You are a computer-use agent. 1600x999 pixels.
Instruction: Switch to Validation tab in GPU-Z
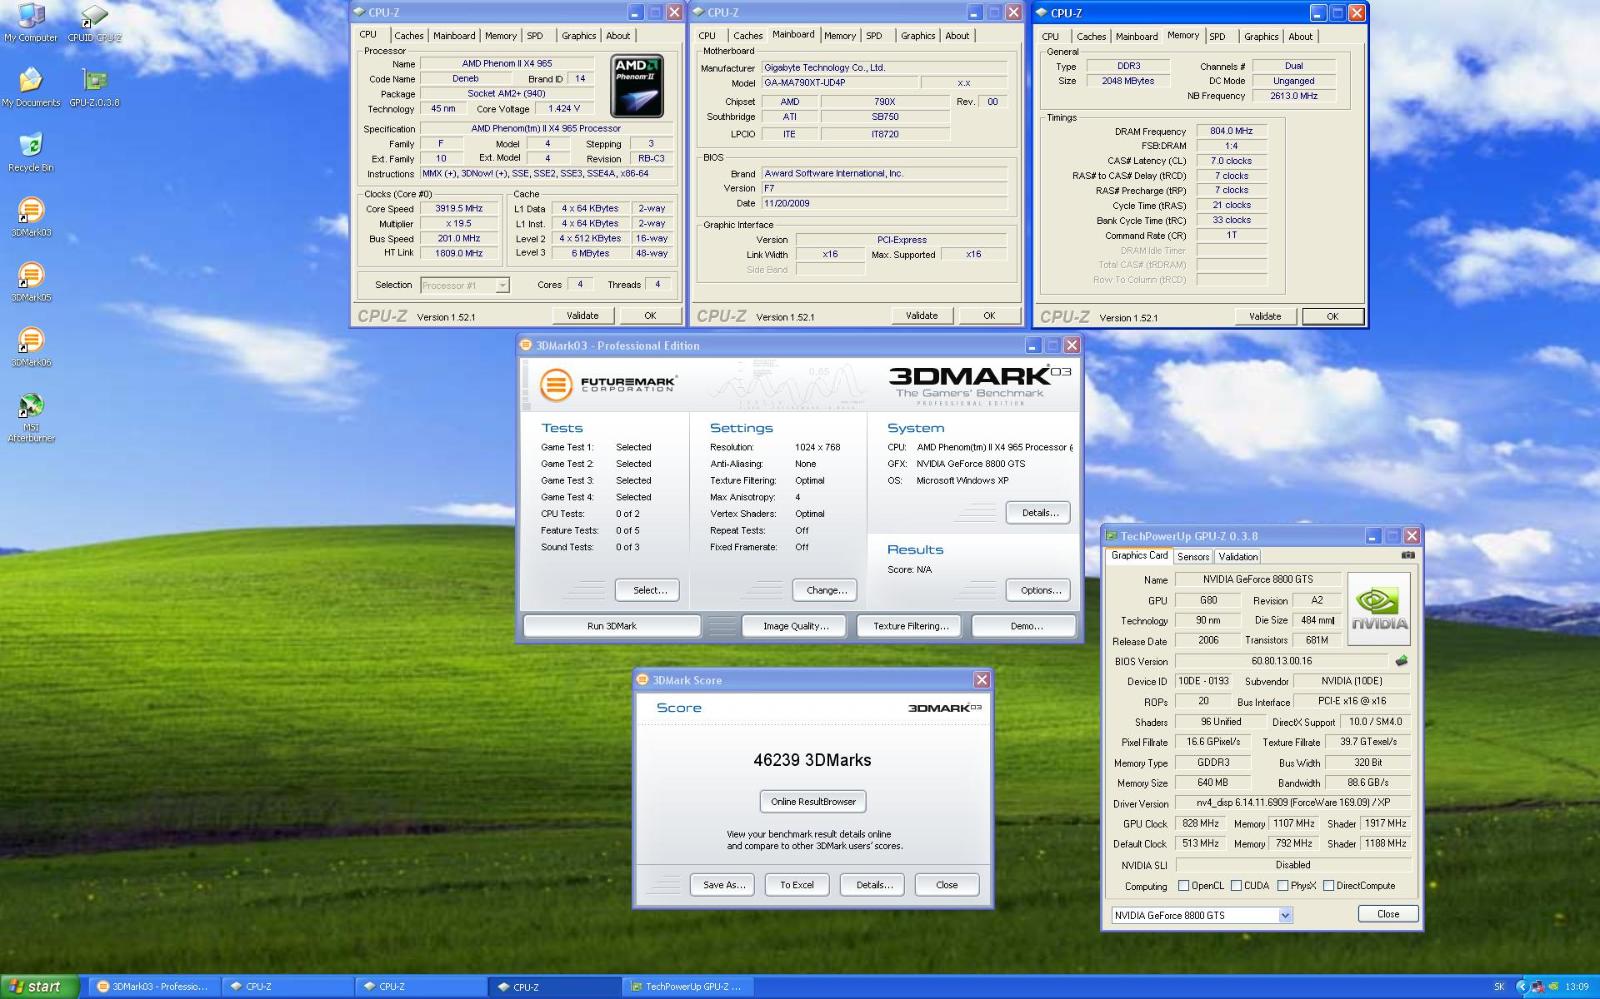[x=1238, y=557]
